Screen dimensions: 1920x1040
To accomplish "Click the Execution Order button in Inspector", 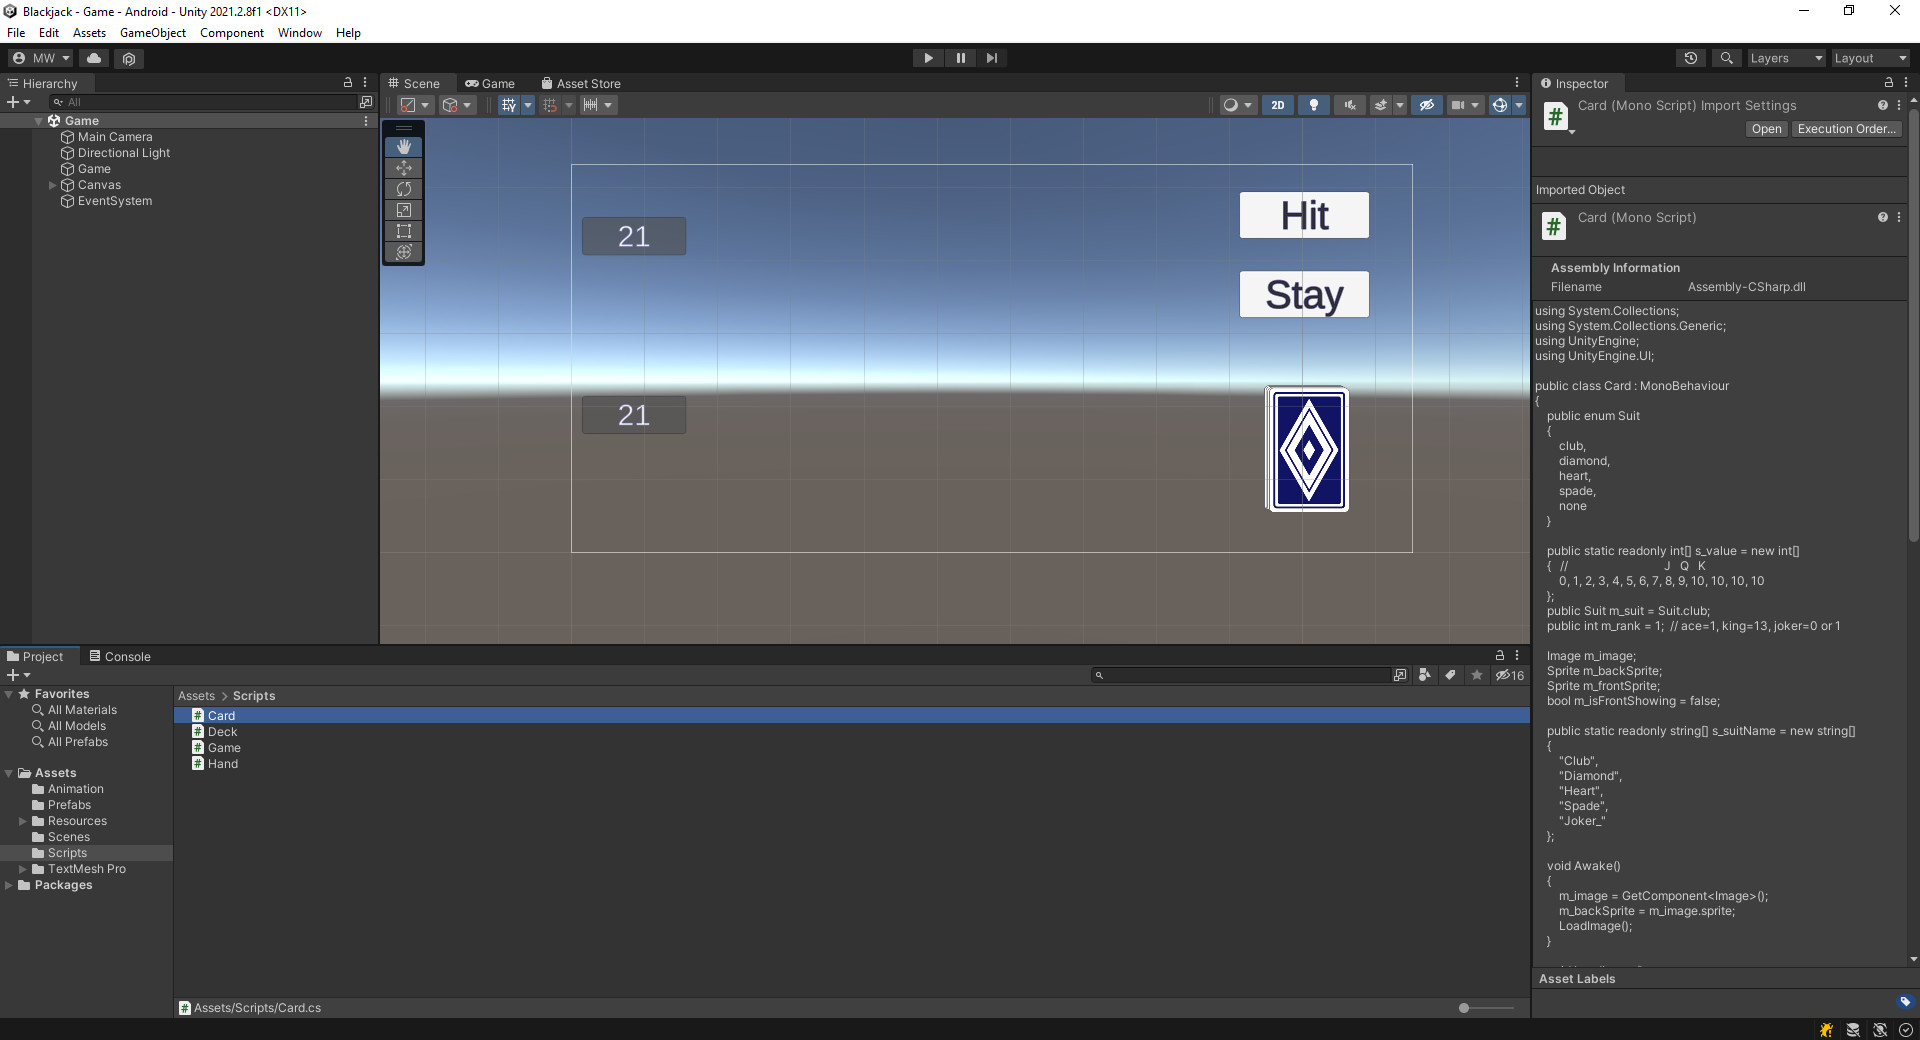I will pos(1845,129).
